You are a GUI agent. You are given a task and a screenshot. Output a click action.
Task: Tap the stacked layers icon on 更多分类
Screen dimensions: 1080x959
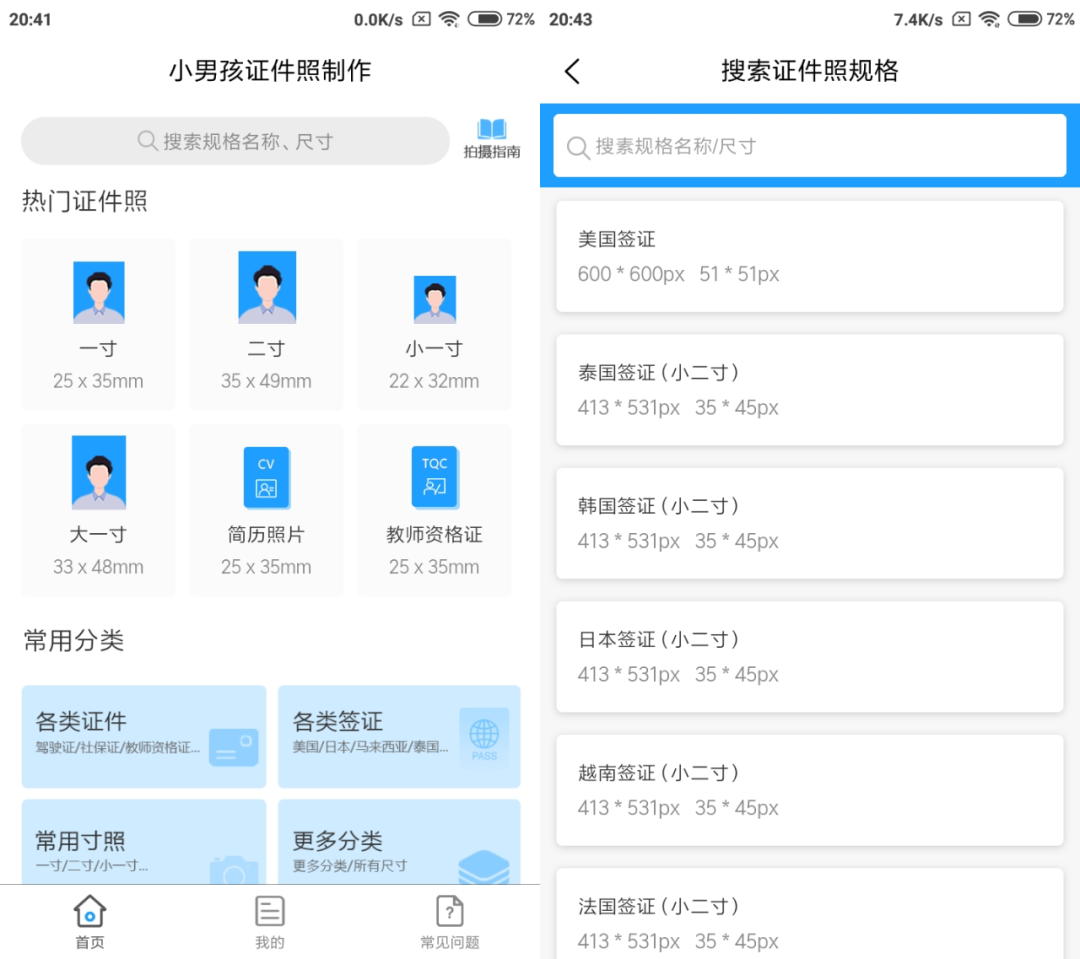point(484,867)
